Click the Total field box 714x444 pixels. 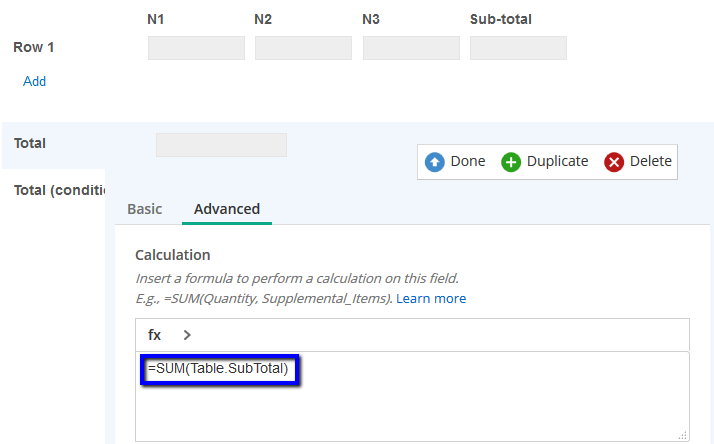pos(221,145)
